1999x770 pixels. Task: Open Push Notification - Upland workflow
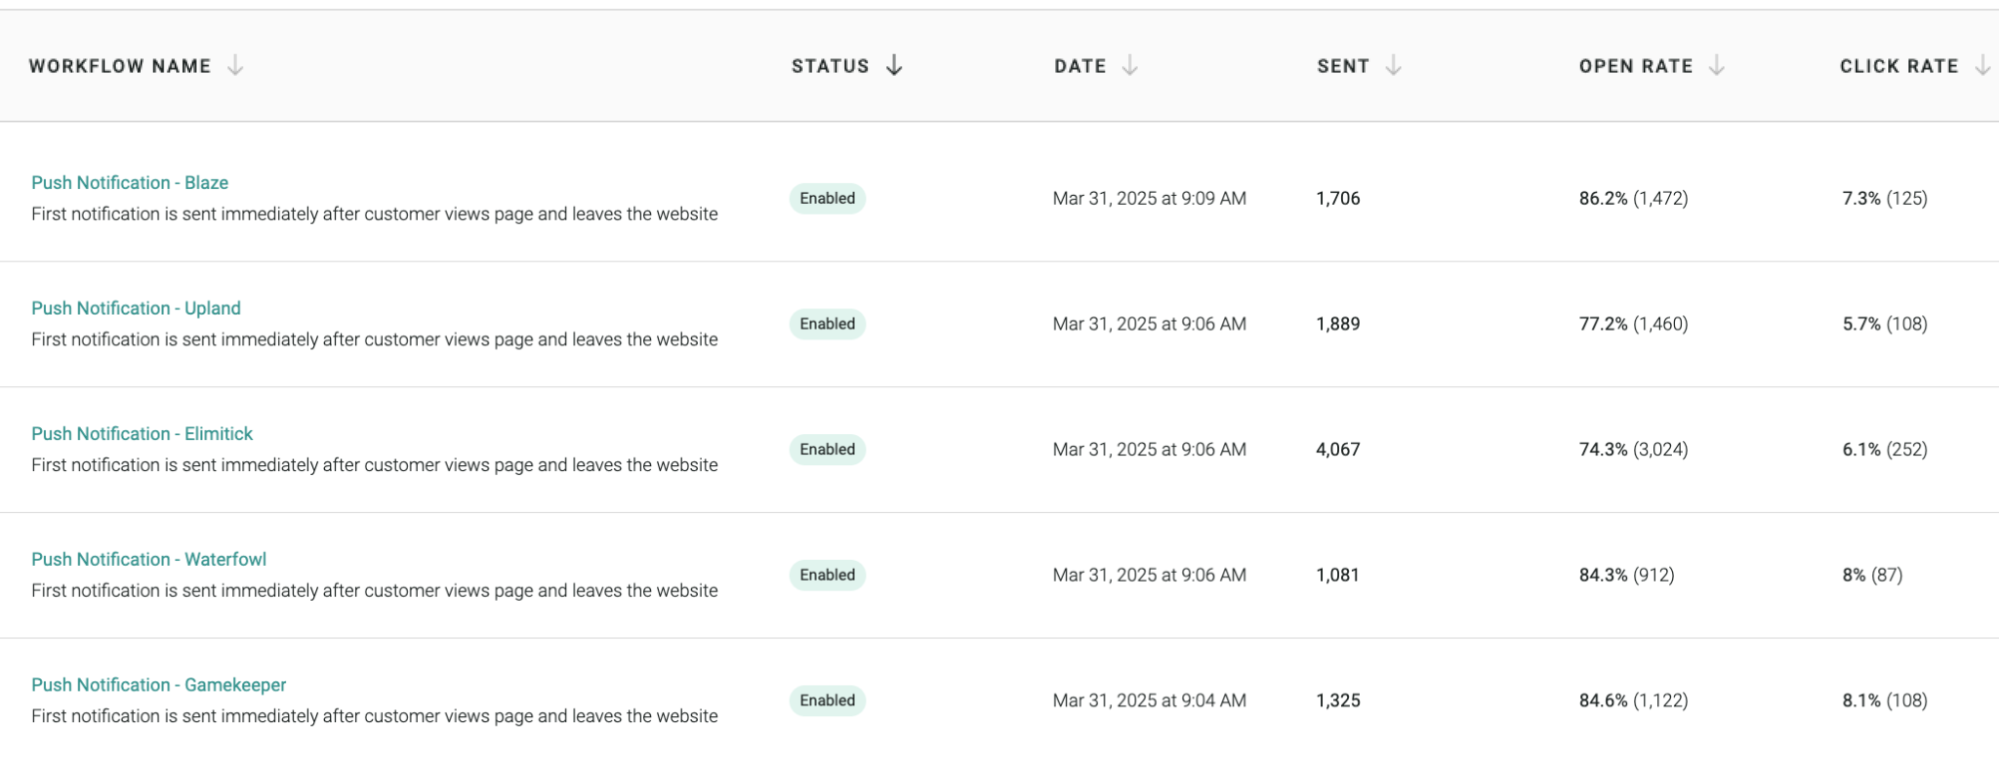click(x=136, y=308)
